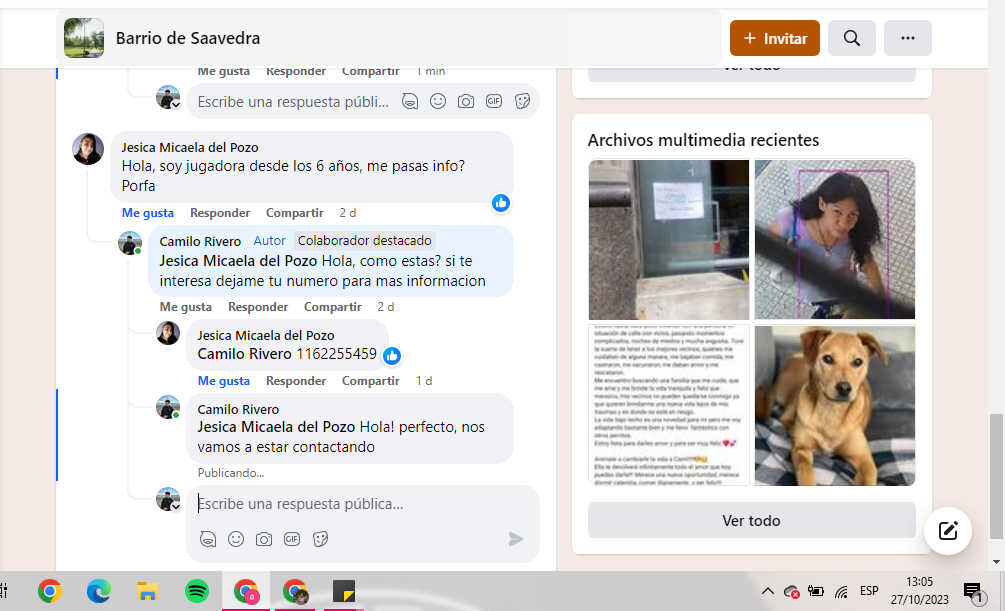Screen dimensions: 1005x611
Task: Switch ESP keyboard input language
Action: pos(869,591)
